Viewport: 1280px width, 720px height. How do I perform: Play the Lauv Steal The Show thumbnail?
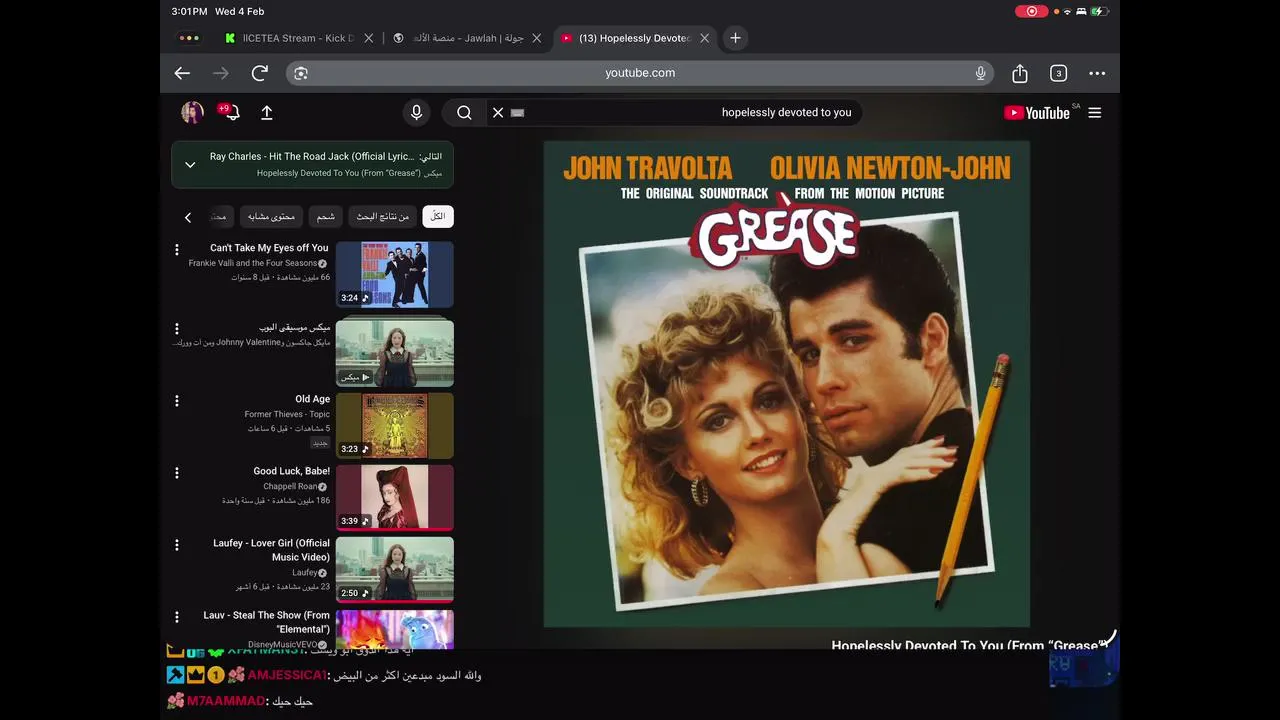point(394,629)
